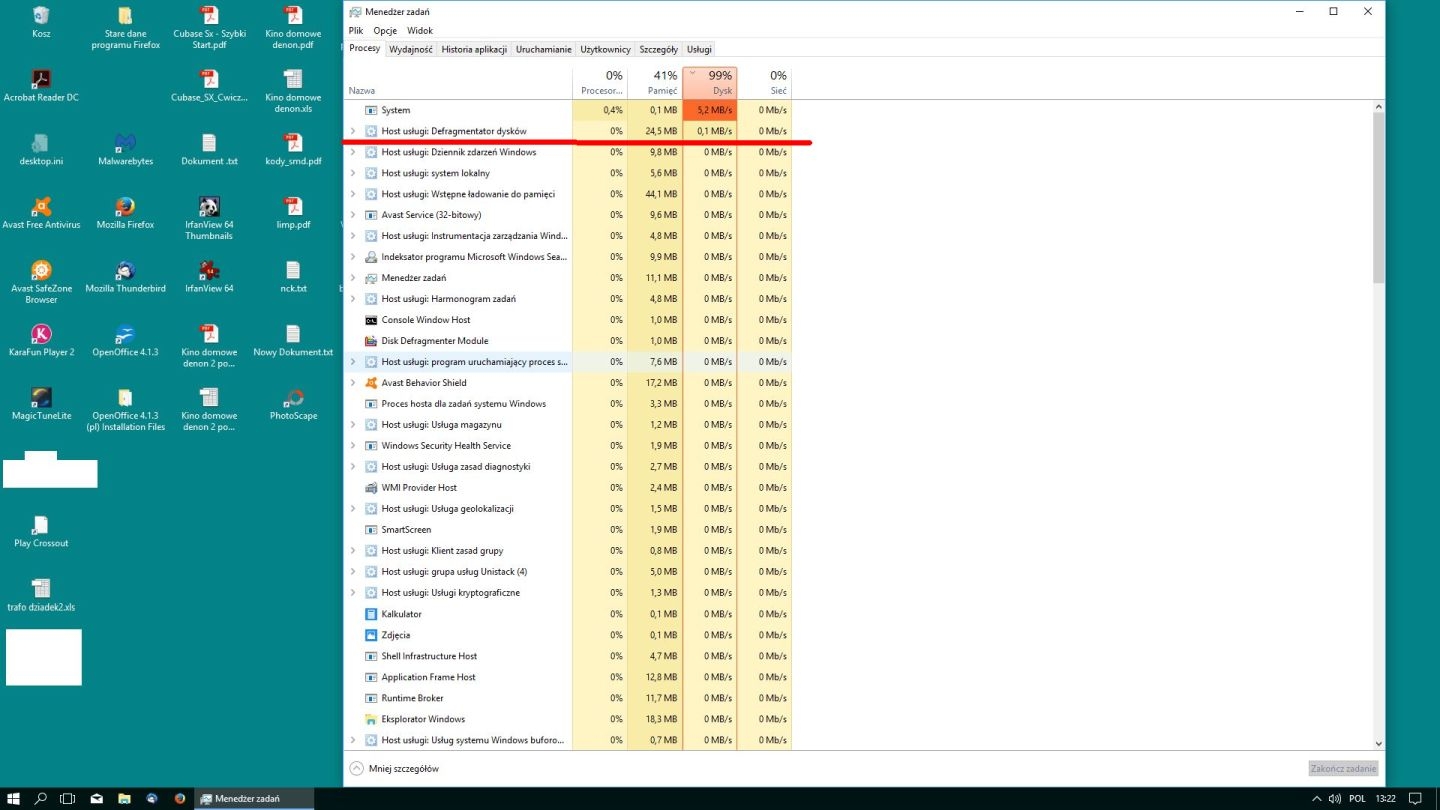Select Disk Defragmenter Module process
1440x810 pixels.
pyautogui.click(x=568, y=341)
